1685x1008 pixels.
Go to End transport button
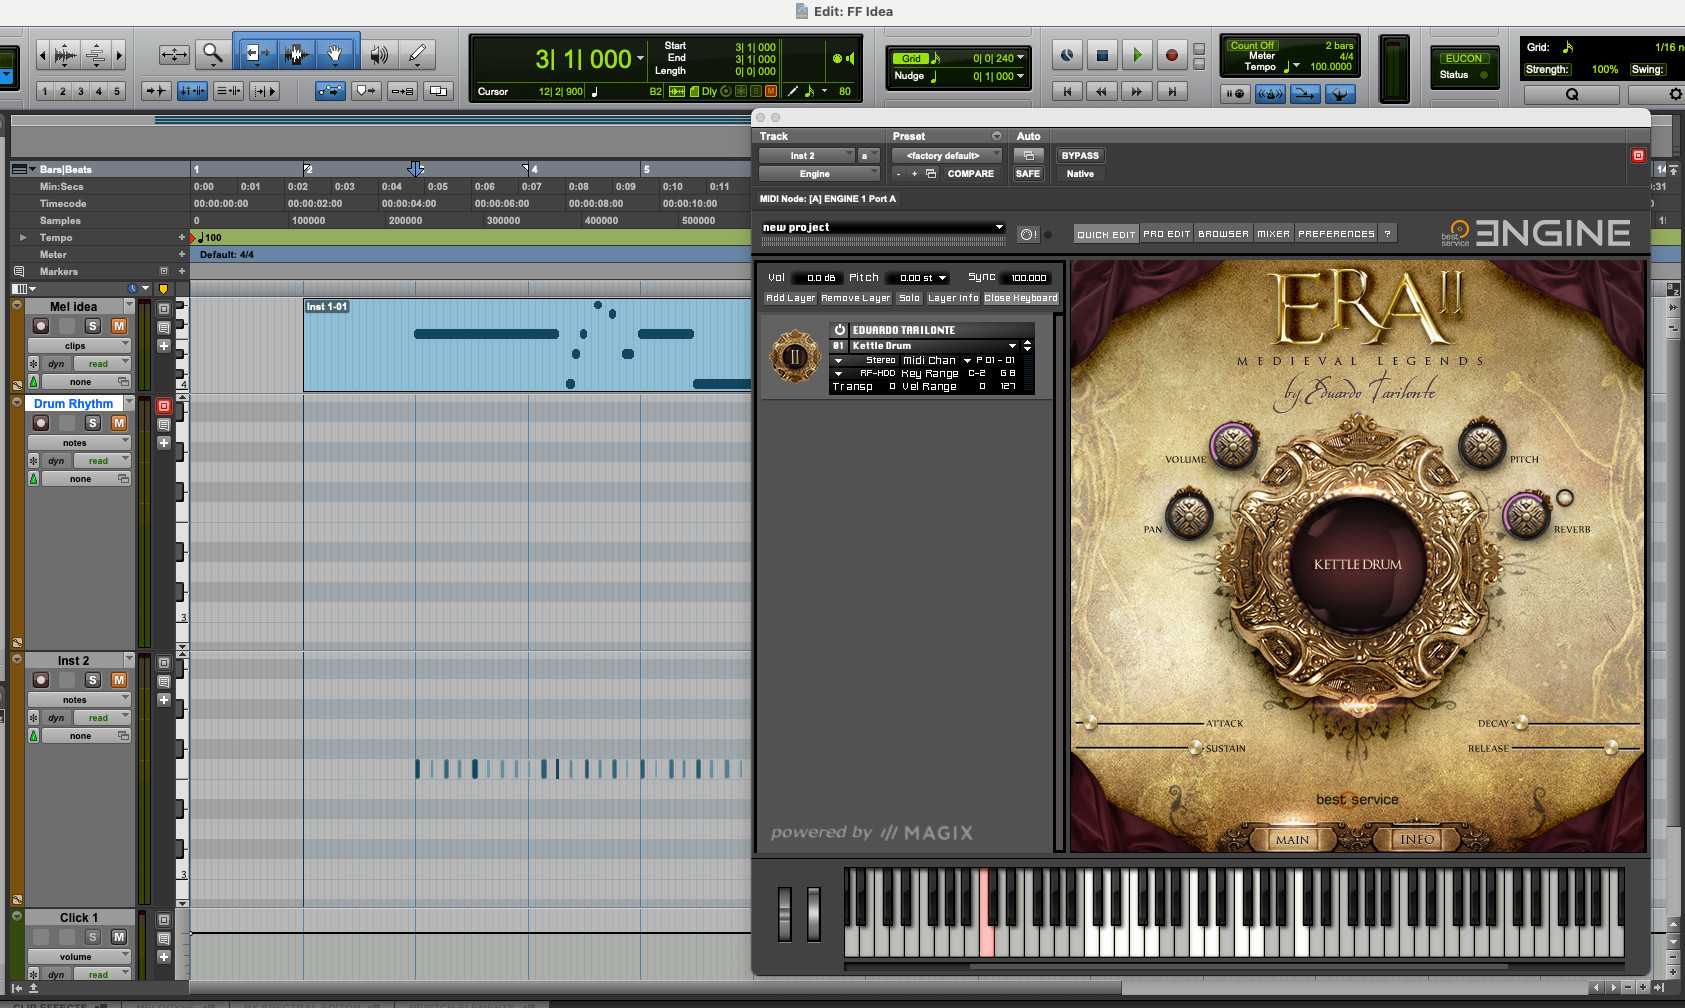pyautogui.click(x=1171, y=92)
